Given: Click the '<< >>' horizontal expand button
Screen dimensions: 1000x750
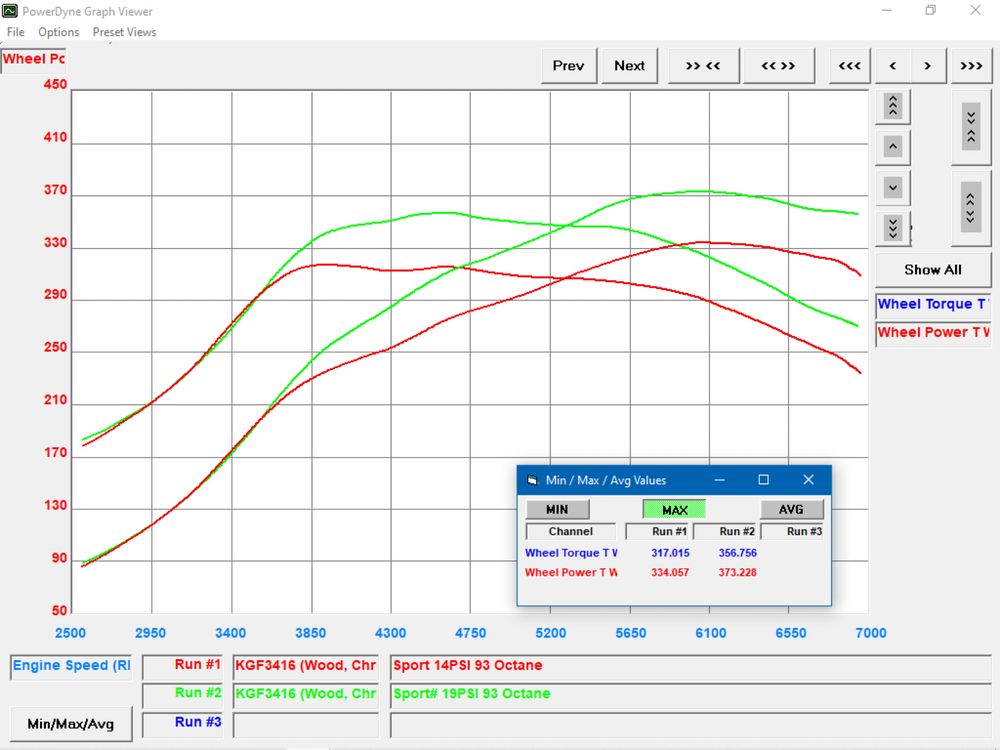Looking at the screenshot, I should pyautogui.click(x=778, y=66).
